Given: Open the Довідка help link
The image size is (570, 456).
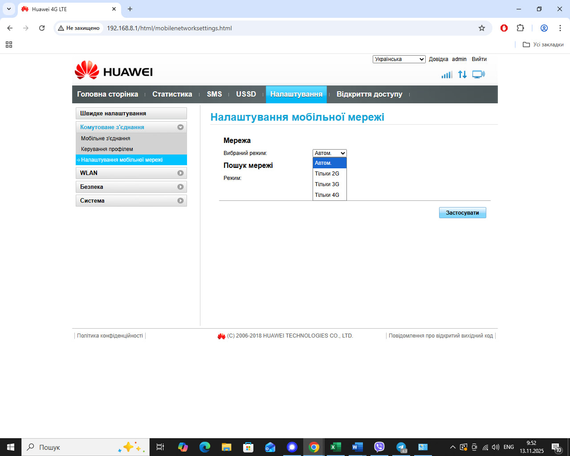Looking at the screenshot, I should pyautogui.click(x=438, y=59).
